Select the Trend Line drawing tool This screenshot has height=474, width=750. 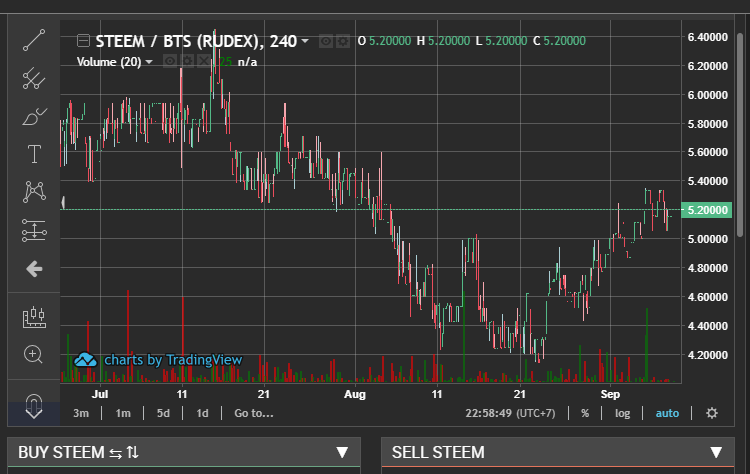point(34,40)
